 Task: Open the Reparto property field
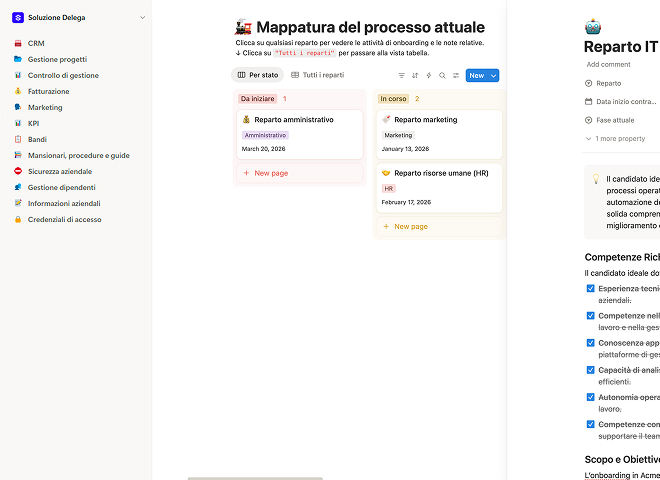pos(603,83)
